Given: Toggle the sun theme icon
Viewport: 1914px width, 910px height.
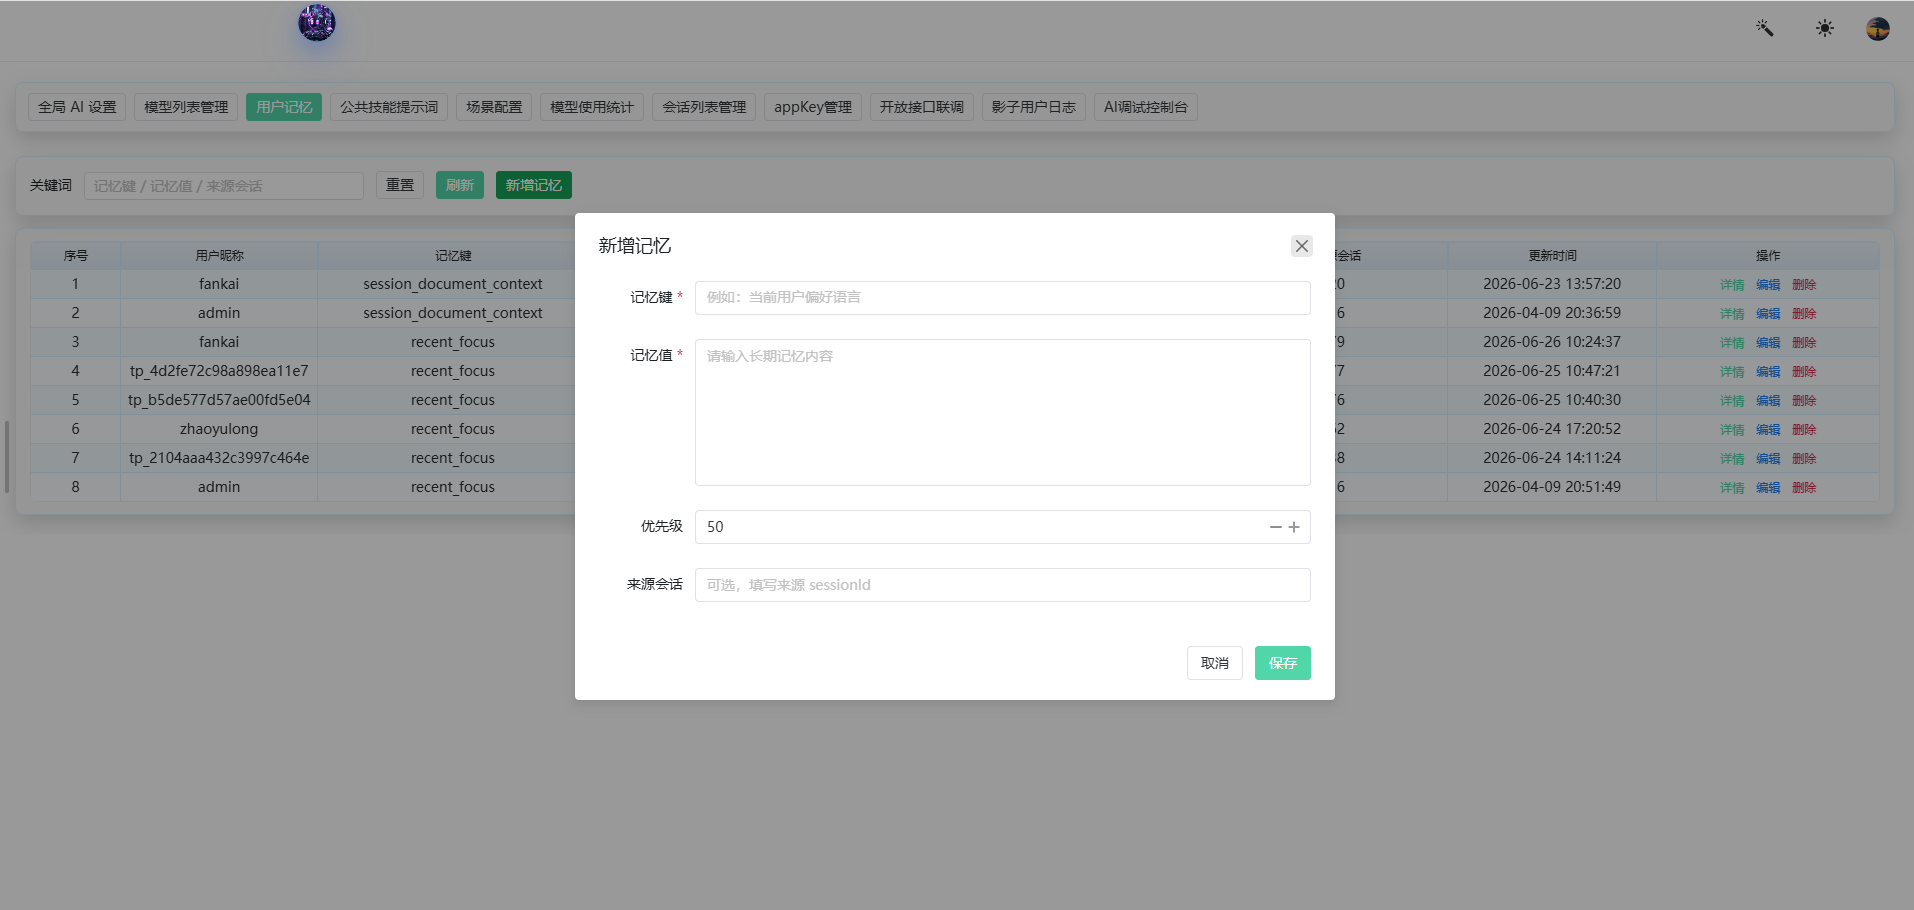Looking at the screenshot, I should click(1825, 28).
